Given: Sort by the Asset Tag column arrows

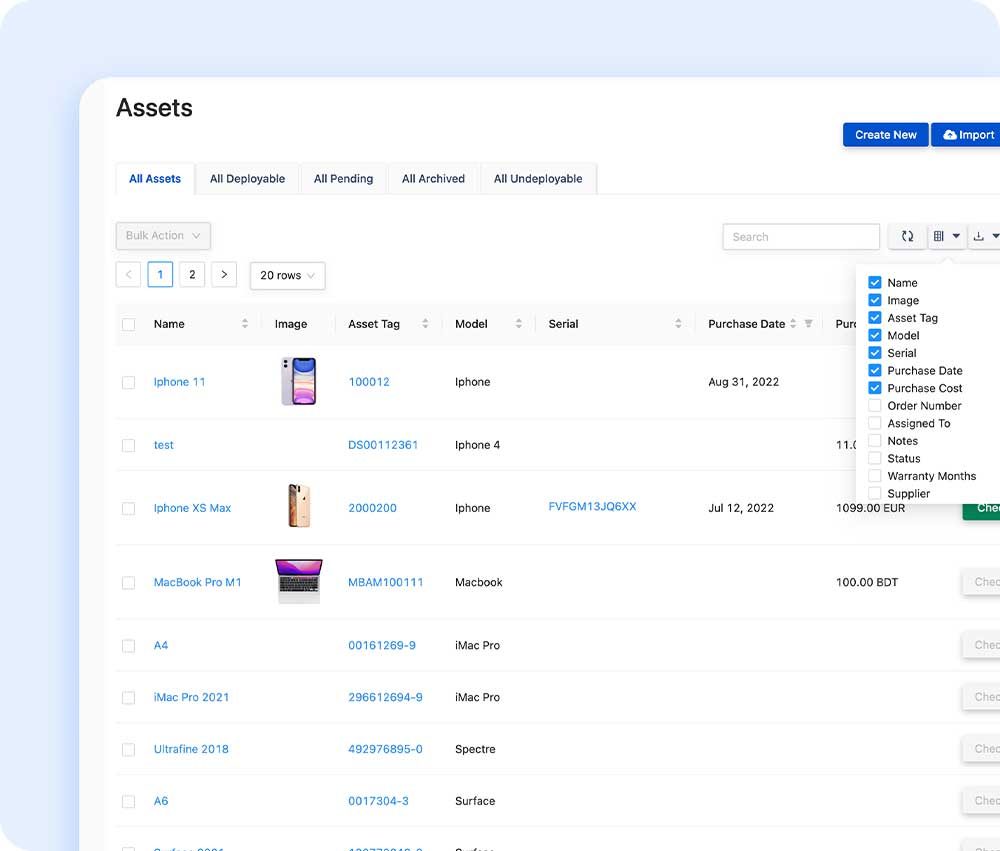Looking at the screenshot, I should pos(425,324).
